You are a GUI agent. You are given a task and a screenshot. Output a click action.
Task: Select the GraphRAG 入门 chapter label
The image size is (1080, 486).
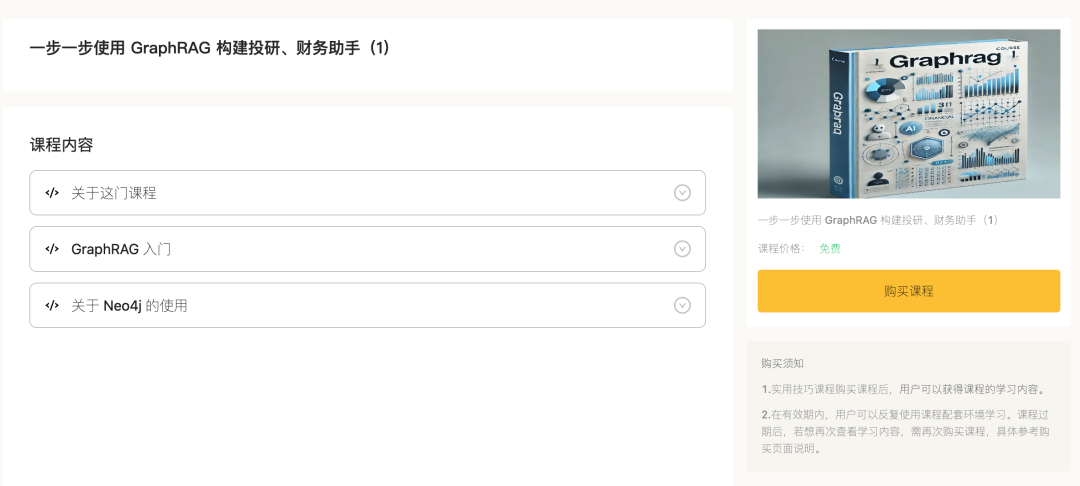point(121,249)
